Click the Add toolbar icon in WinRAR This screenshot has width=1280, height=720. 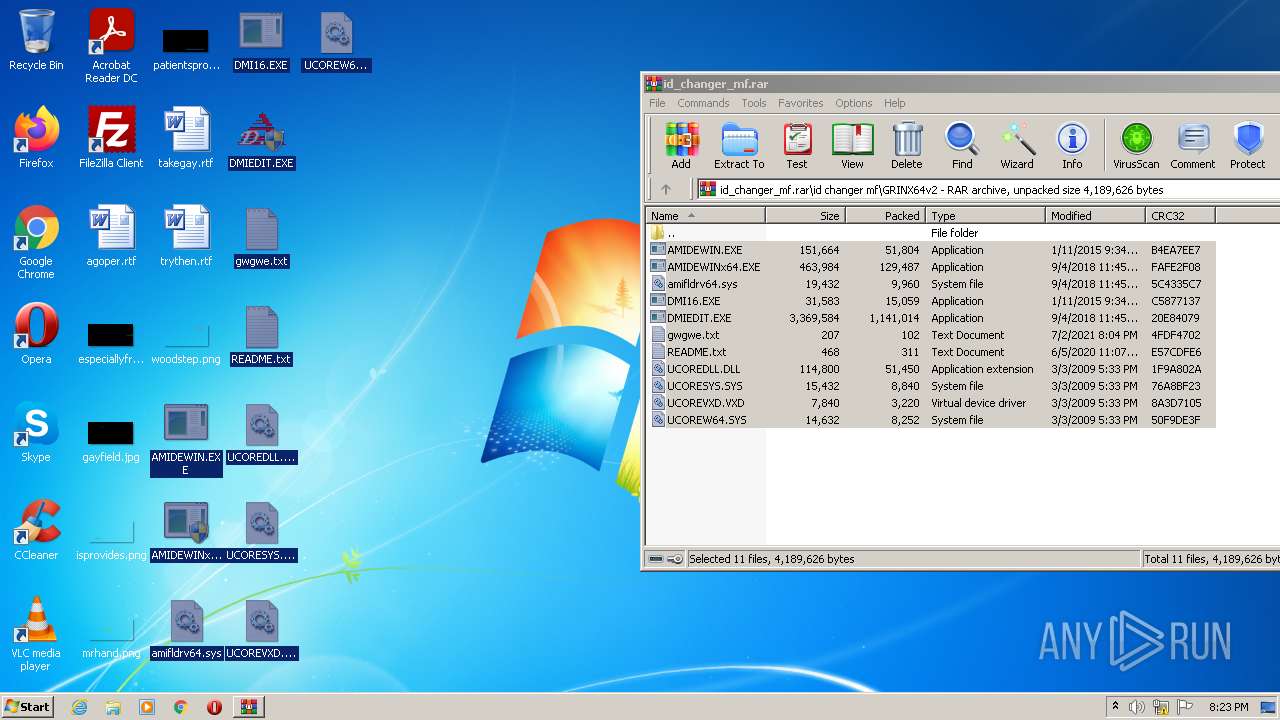click(x=681, y=146)
